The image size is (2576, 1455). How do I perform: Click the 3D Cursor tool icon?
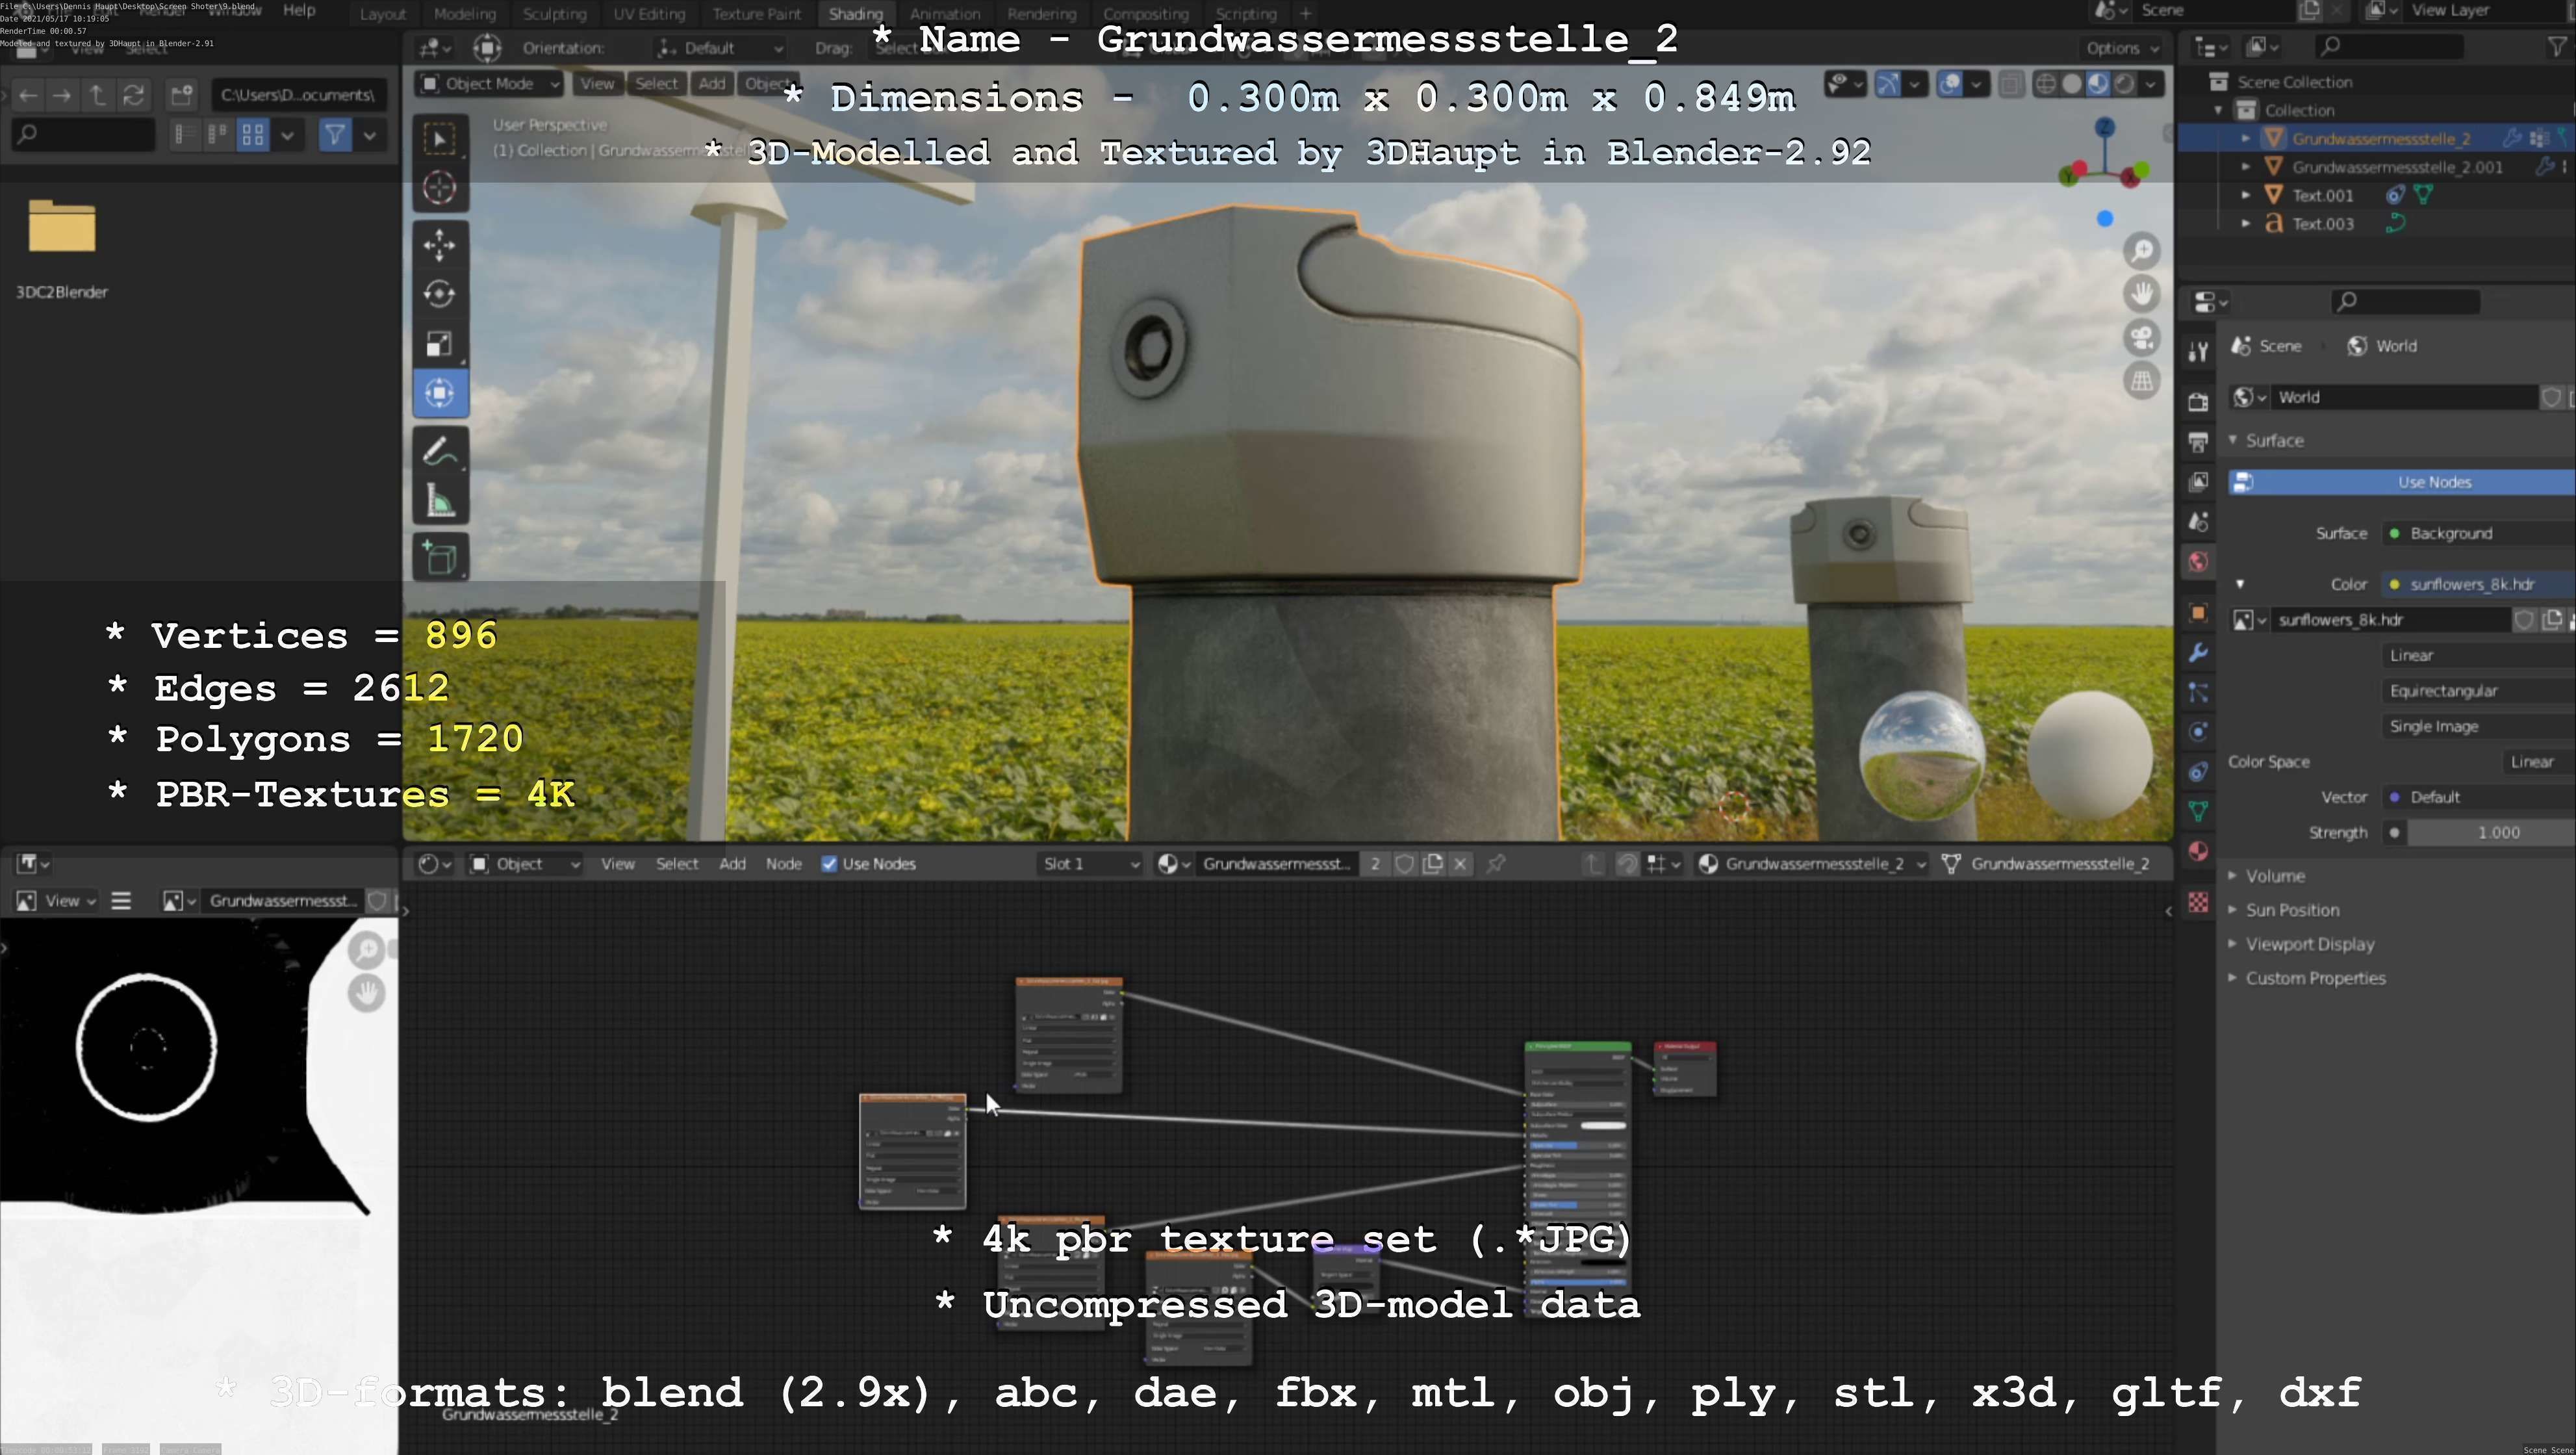(x=440, y=188)
